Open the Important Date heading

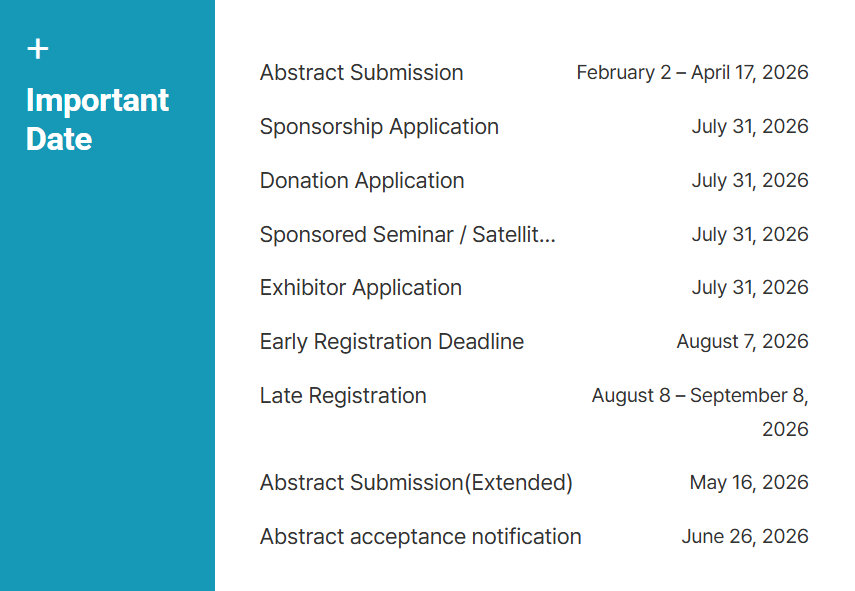(x=97, y=119)
